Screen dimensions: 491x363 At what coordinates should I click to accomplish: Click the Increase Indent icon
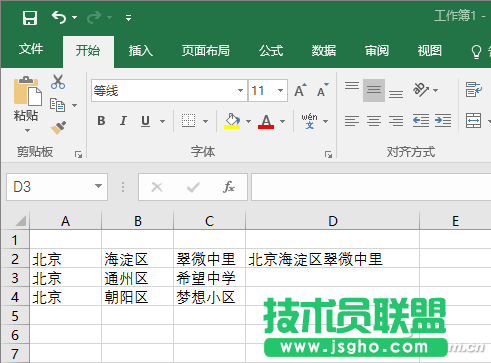pyautogui.click(x=443, y=120)
